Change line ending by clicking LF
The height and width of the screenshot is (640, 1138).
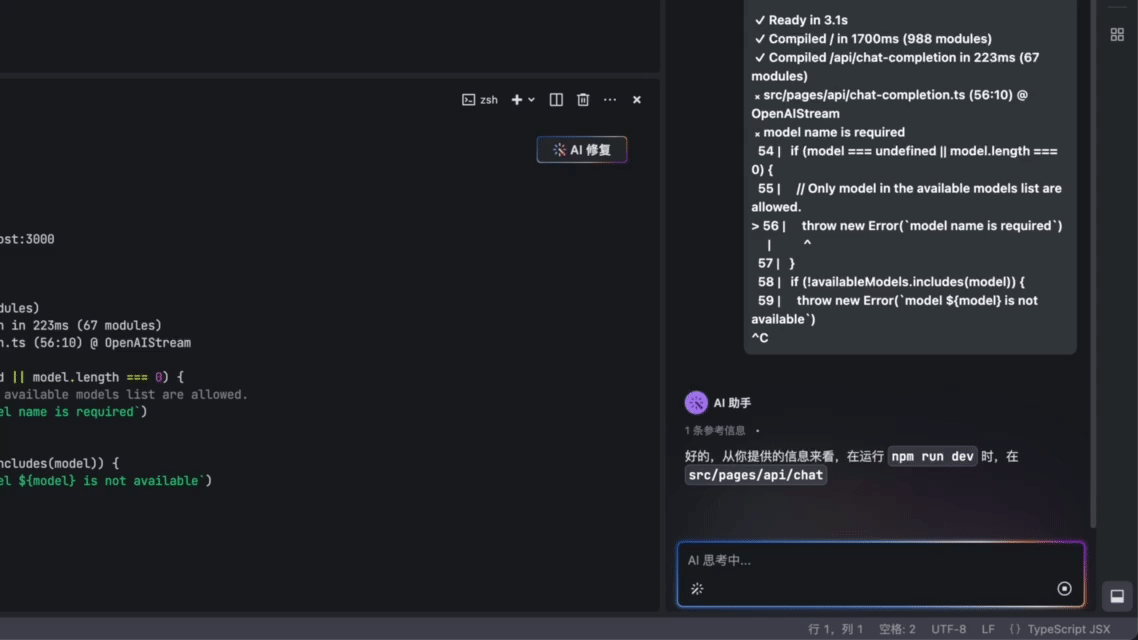(987, 629)
